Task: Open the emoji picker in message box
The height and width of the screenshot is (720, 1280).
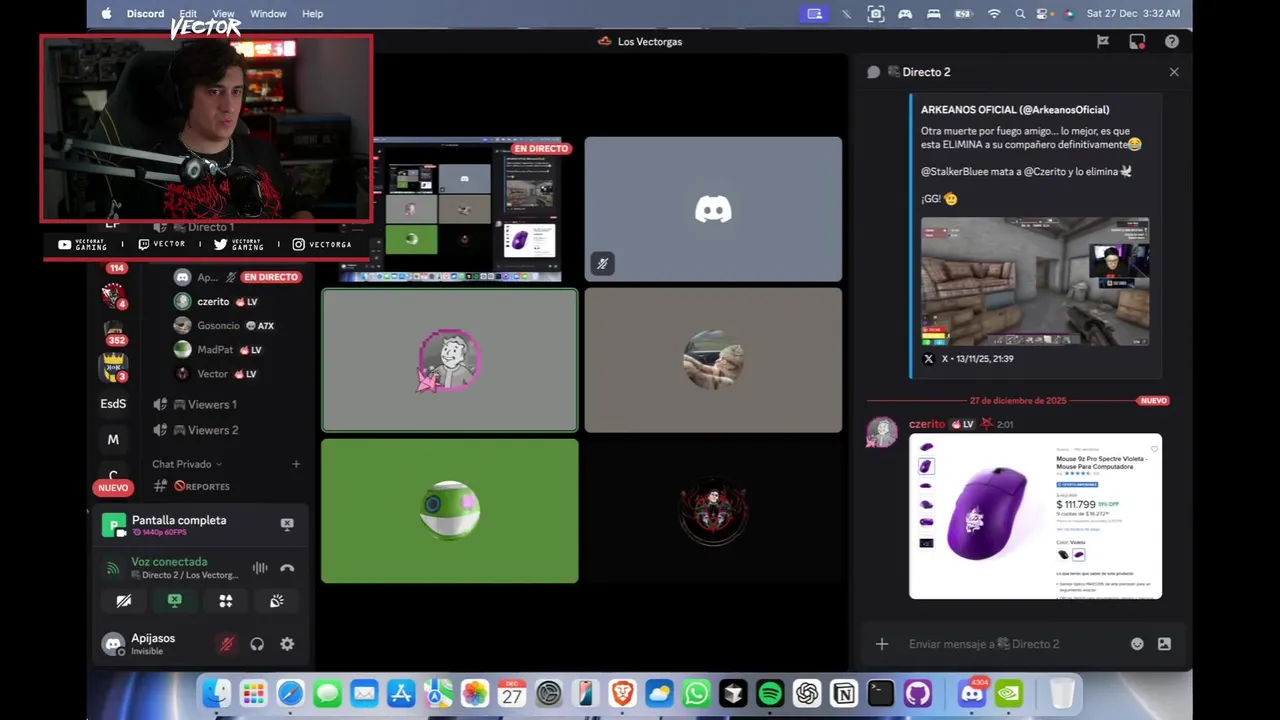Action: click(x=1137, y=644)
